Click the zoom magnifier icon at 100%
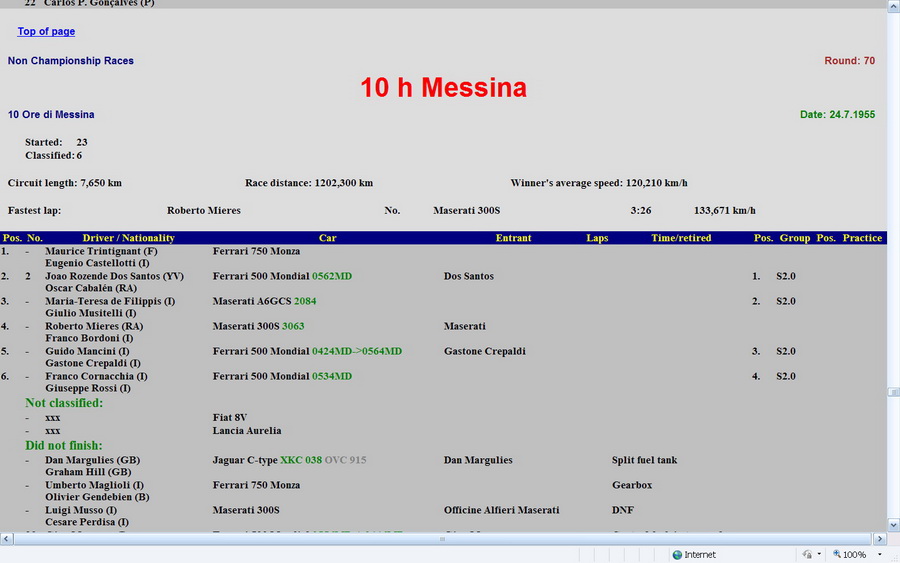 pyautogui.click(x=837, y=554)
